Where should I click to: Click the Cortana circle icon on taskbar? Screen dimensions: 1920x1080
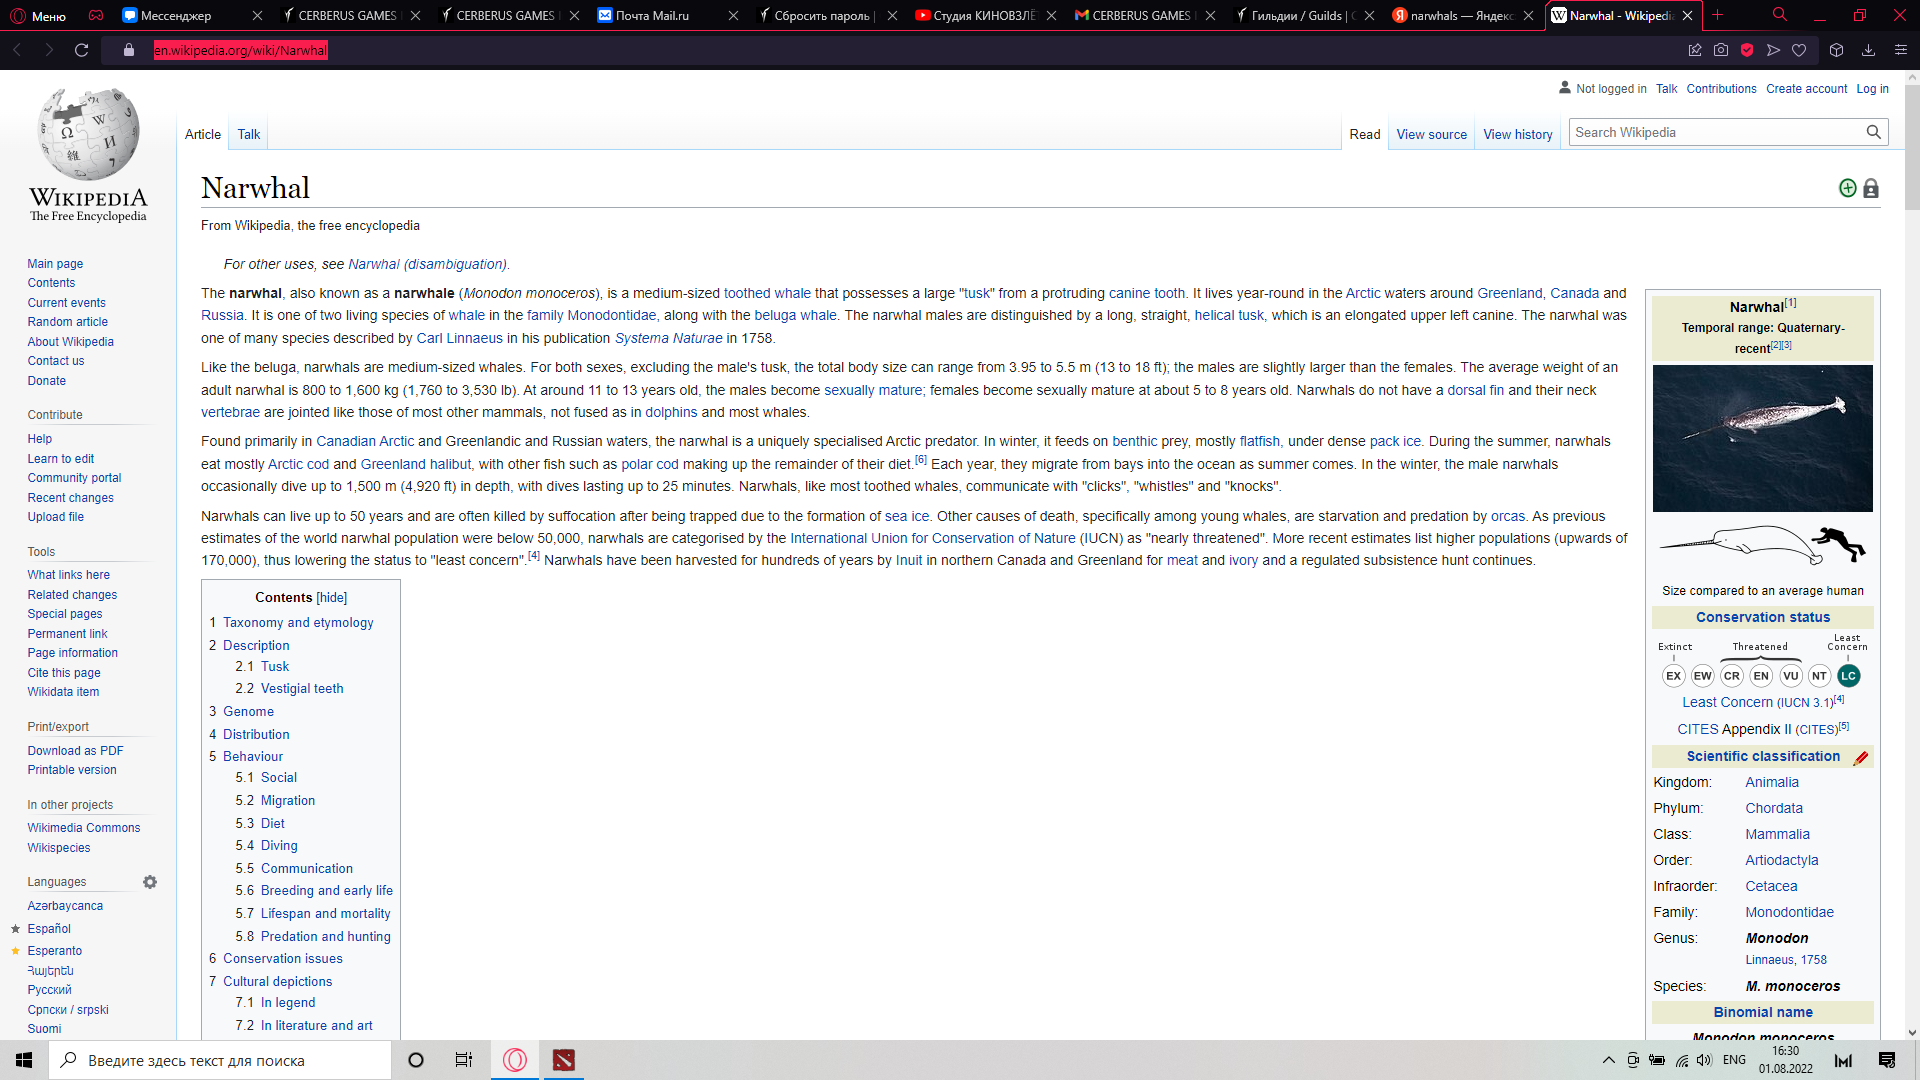coord(416,1060)
